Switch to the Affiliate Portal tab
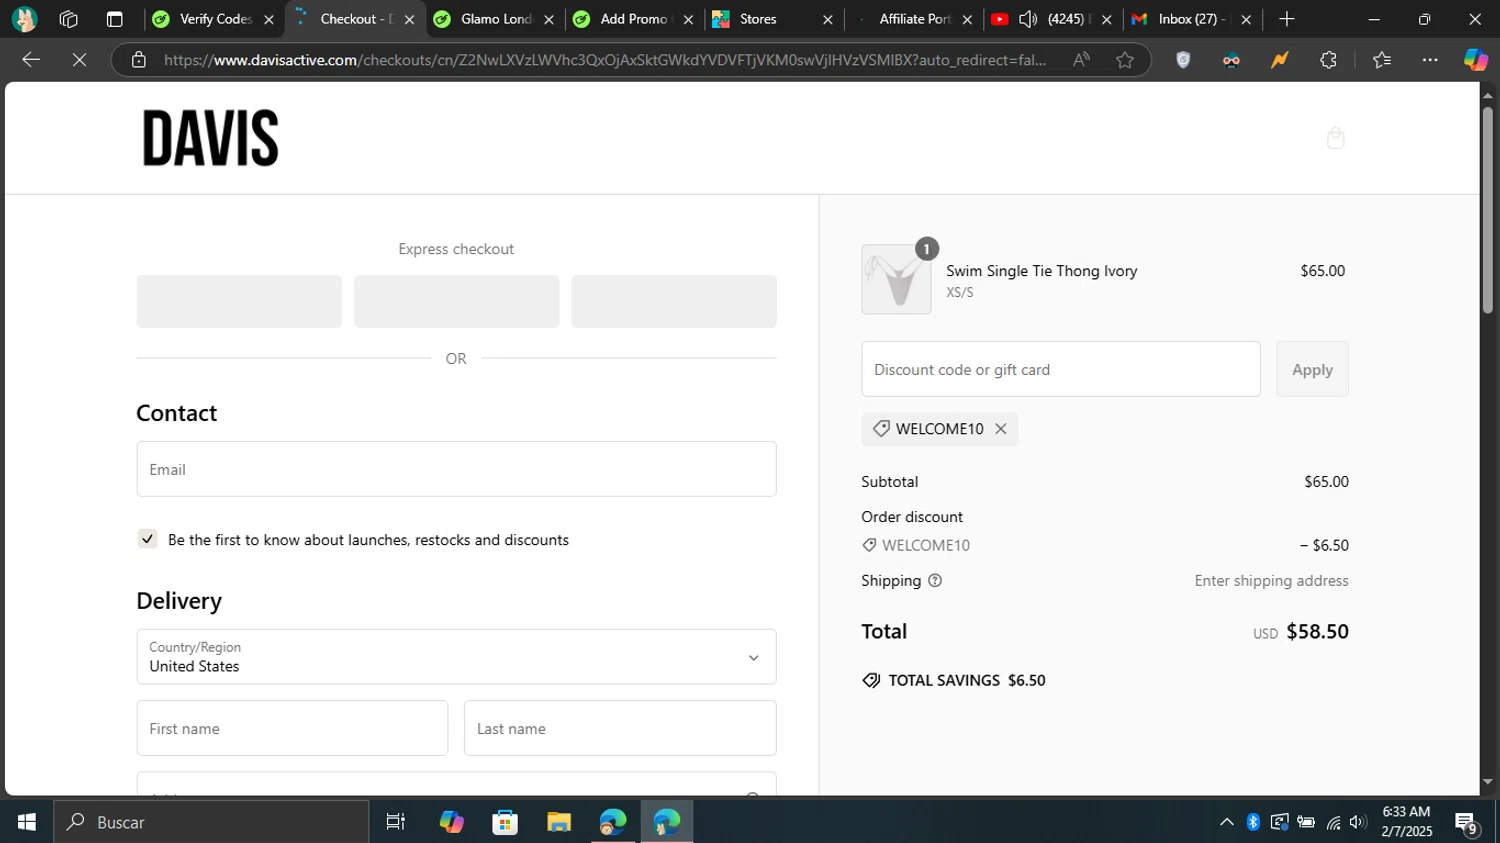This screenshot has width=1500, height=843. [x=914, y=19]
